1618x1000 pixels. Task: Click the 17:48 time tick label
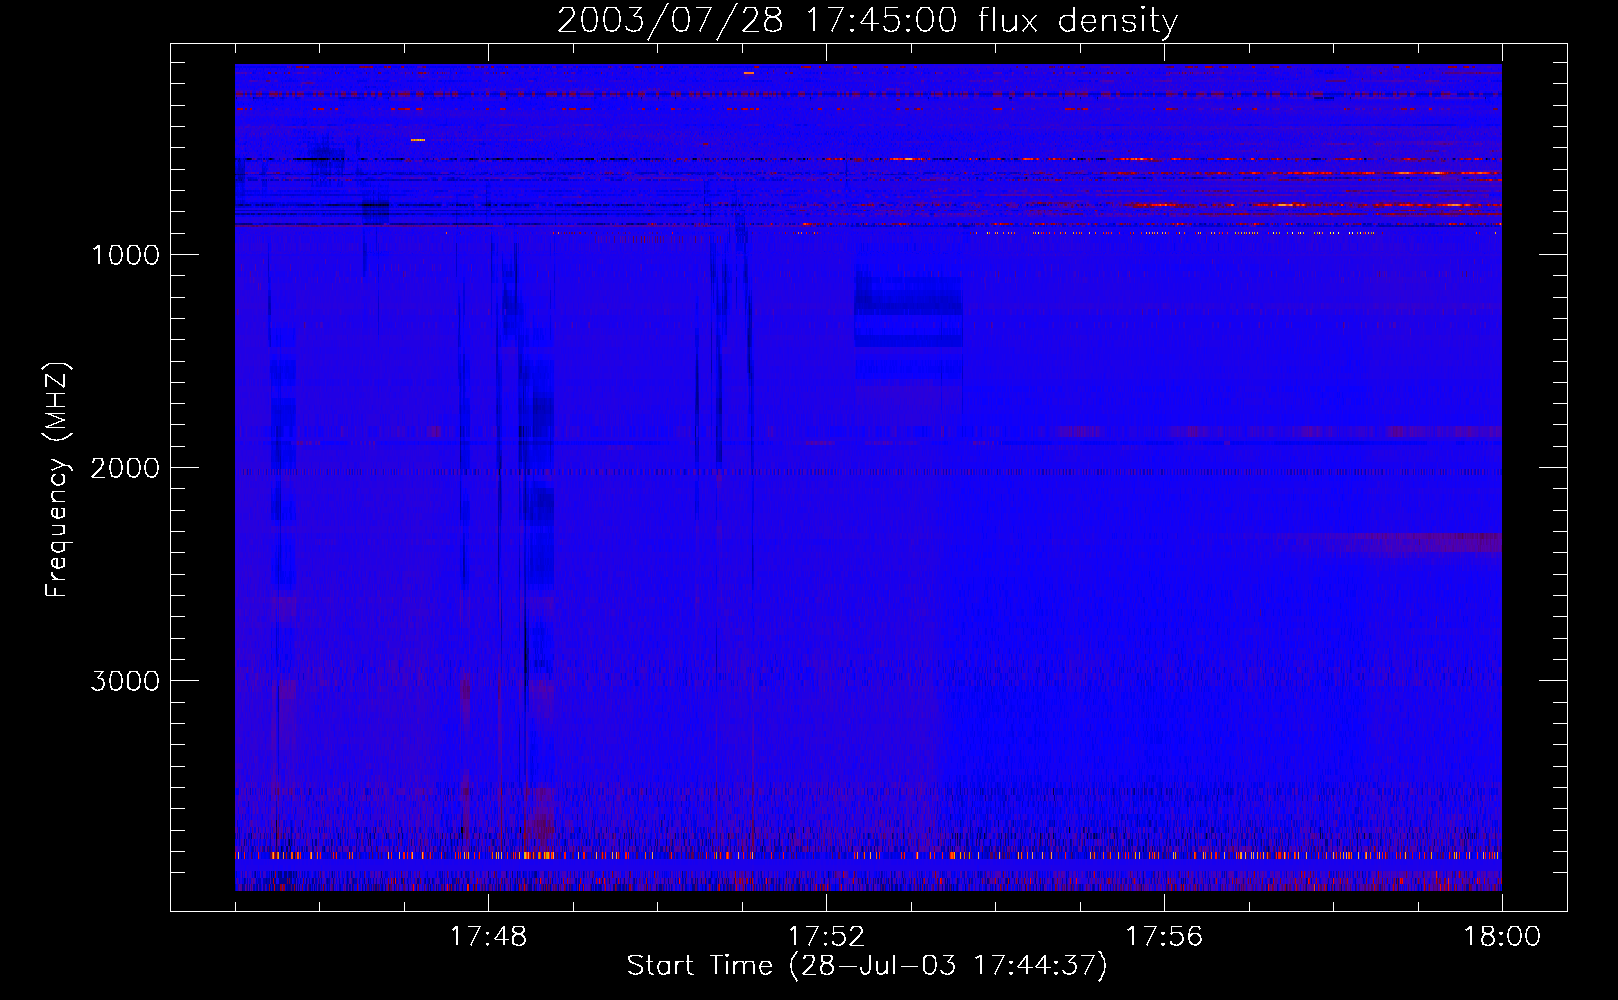(488, 936)
